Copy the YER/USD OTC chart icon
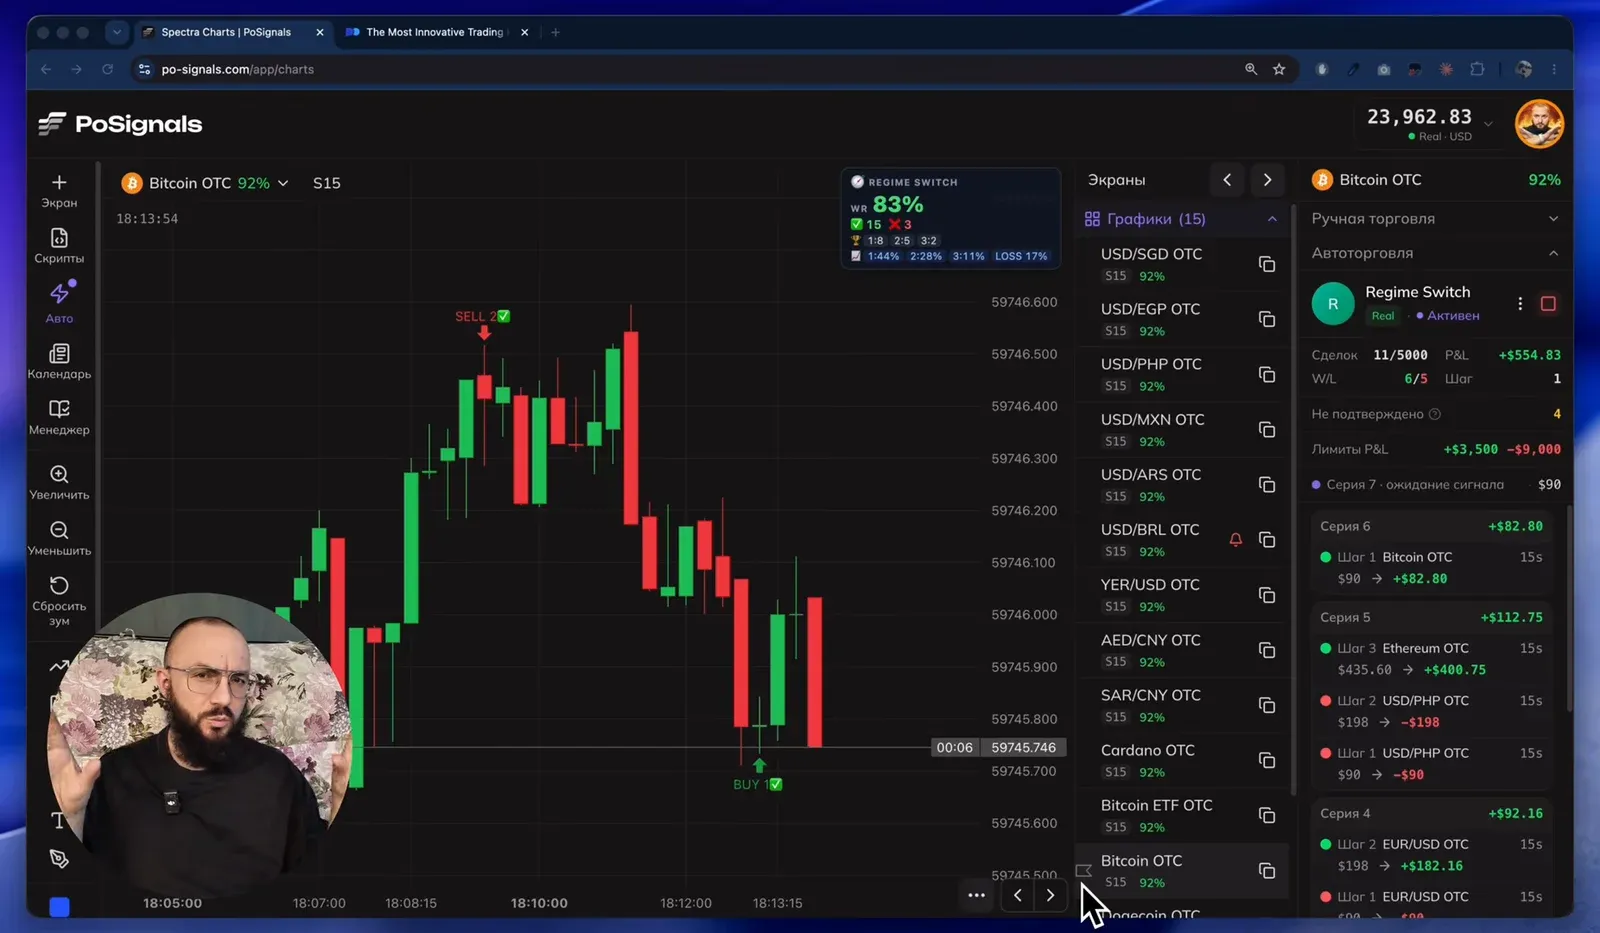This screenshot has height=933, width=1600. pyautogui.click(x=1267, y=595)
